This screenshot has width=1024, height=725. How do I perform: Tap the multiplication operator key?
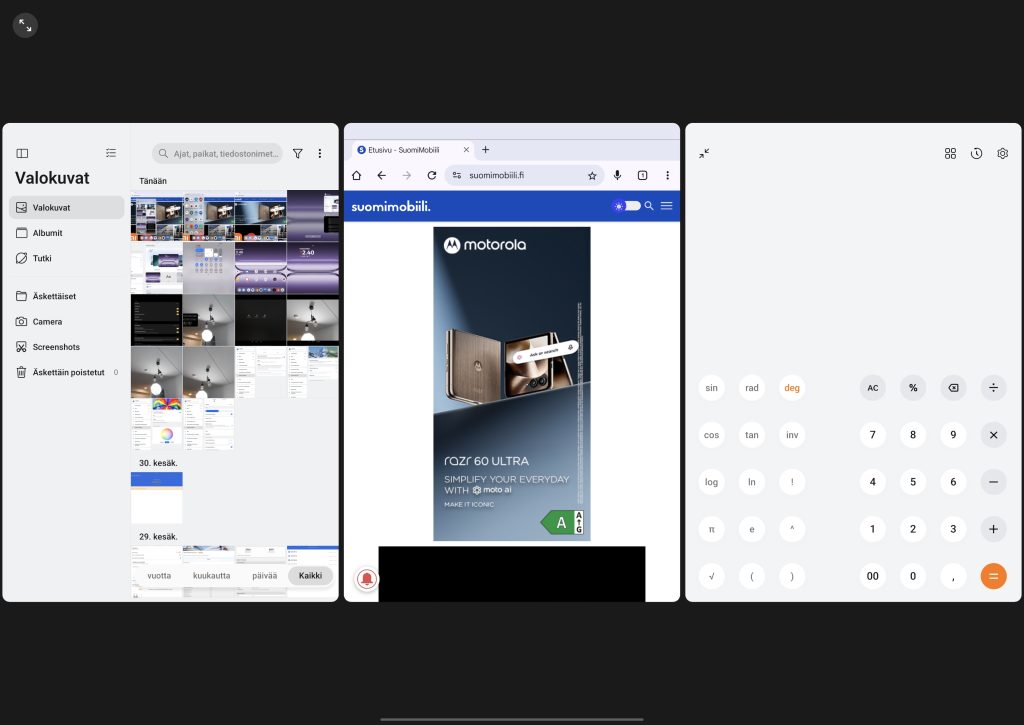point(993,435)
